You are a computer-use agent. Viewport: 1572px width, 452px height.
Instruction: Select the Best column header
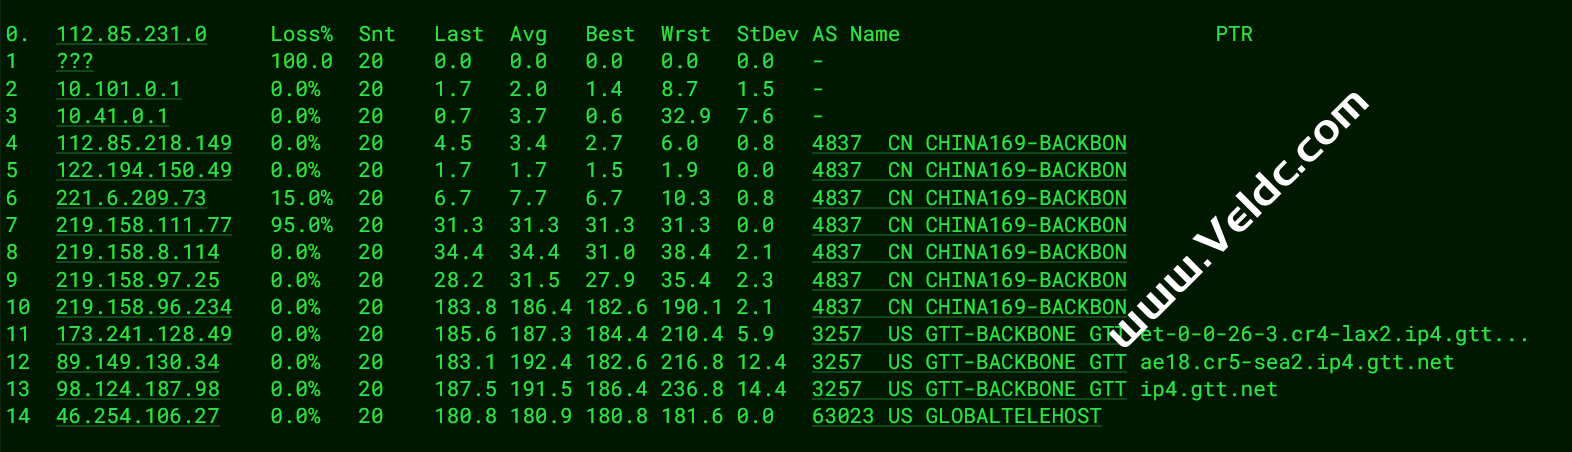(x=610, y=34)
